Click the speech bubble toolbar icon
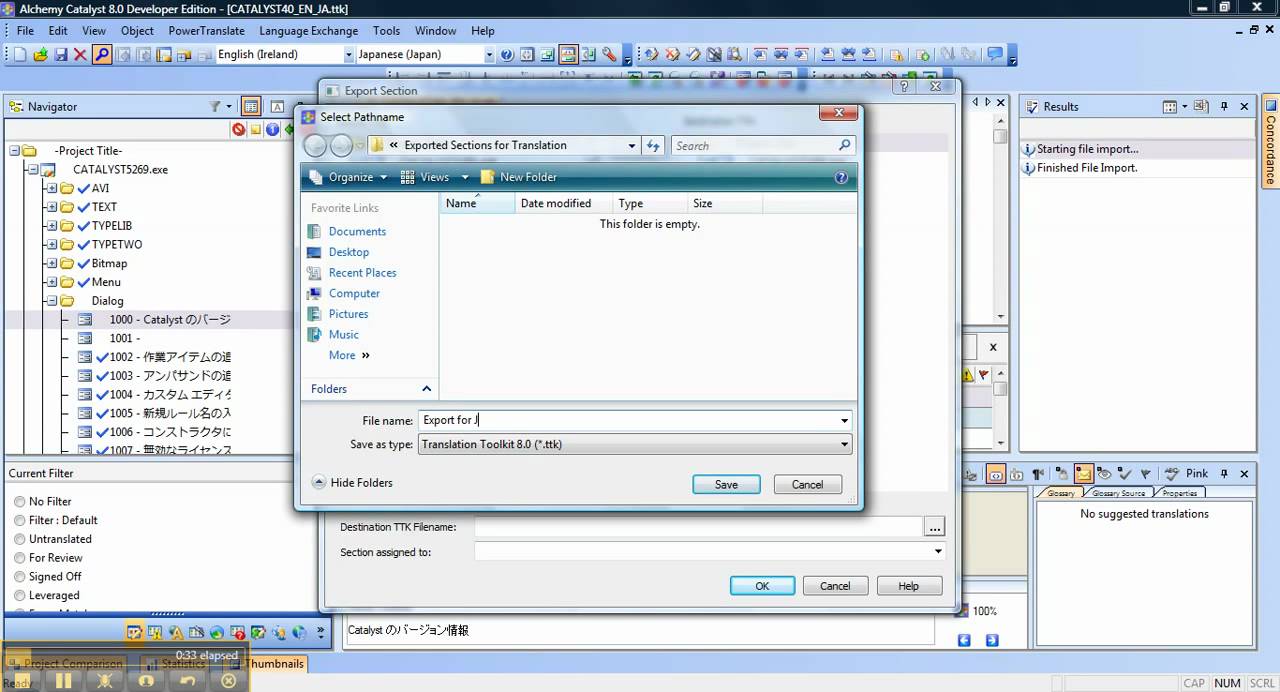 [995, 55]
